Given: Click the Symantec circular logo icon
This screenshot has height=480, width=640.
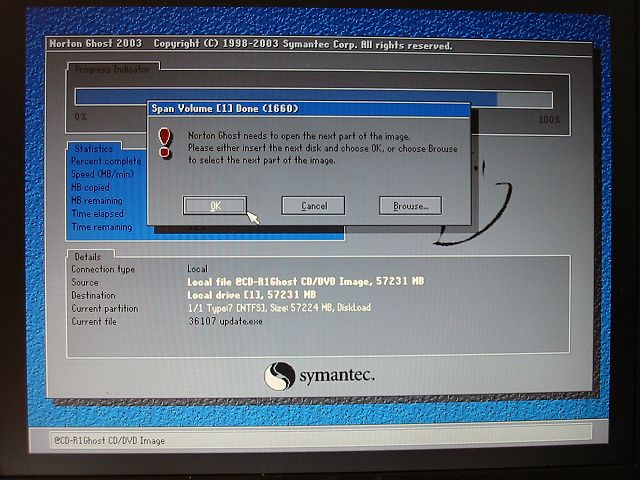Looking at the screenshot, I should point(280,377).
